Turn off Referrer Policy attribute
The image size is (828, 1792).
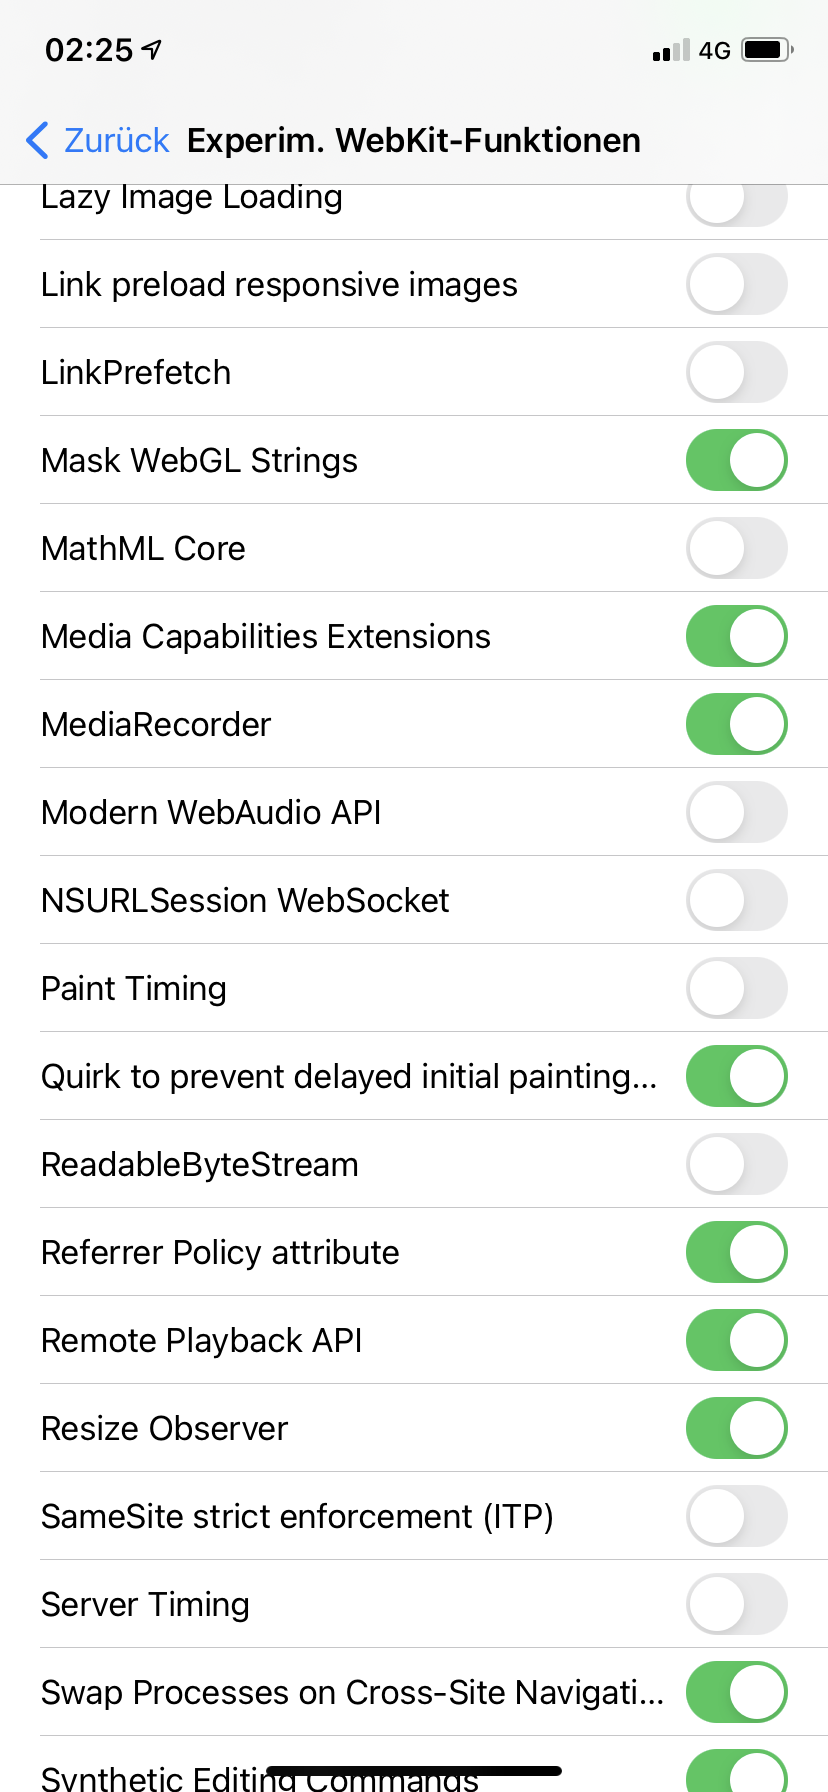736,1252
